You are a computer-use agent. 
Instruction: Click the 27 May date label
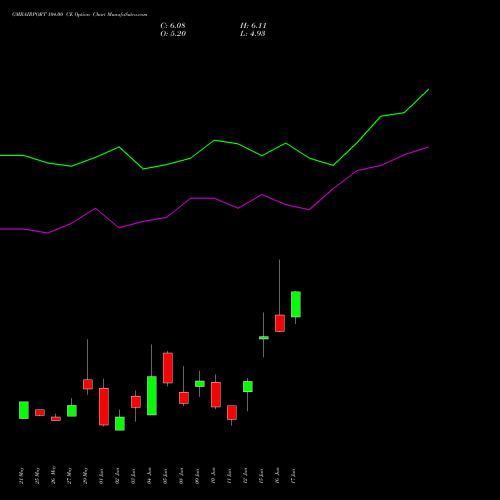pos(70,476)
